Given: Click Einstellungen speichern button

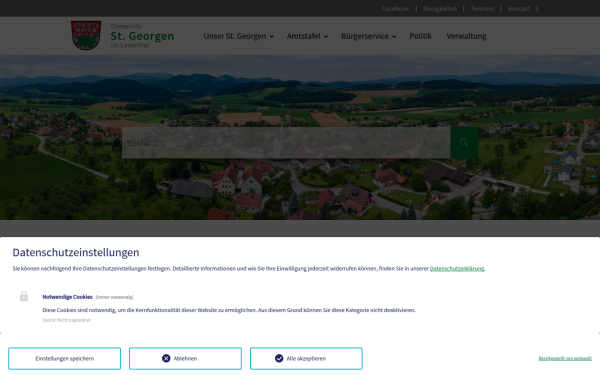Looking at the screenshot, I should (x=64, y=359).
